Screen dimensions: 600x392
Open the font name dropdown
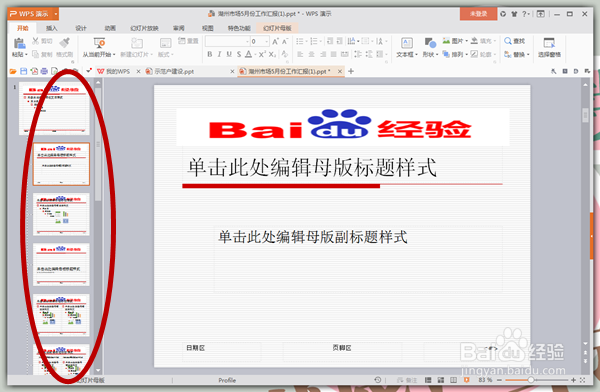pos(248,41)
